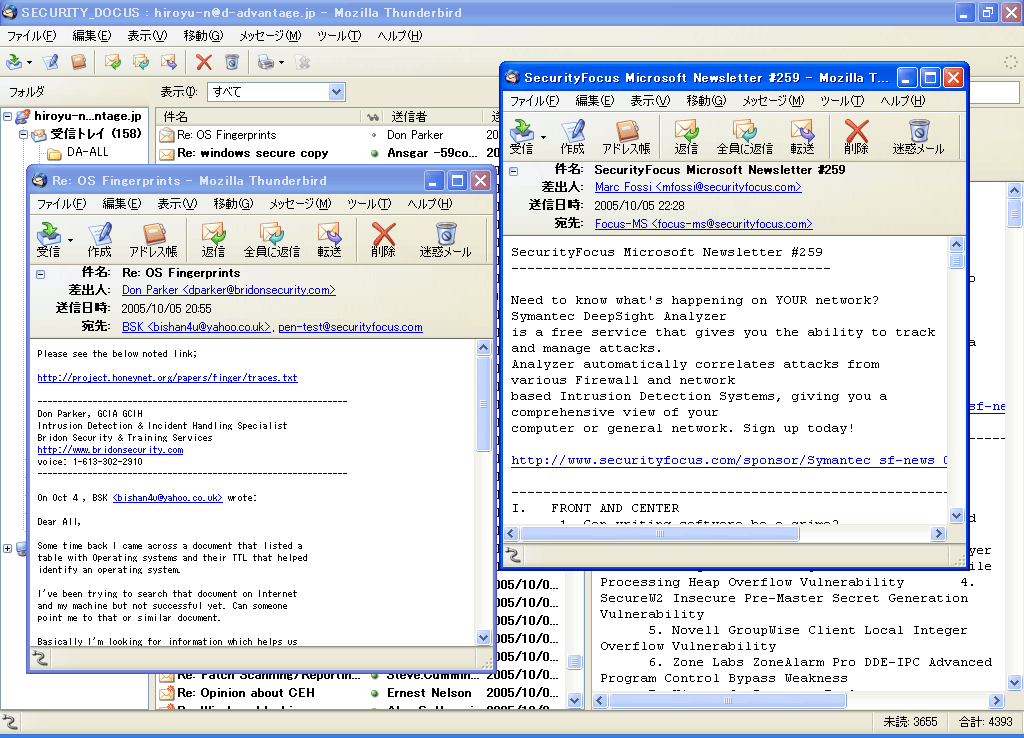1024x738 pixels.
Task: Select Re: windows secure copy message row
Action: point(327,153)
